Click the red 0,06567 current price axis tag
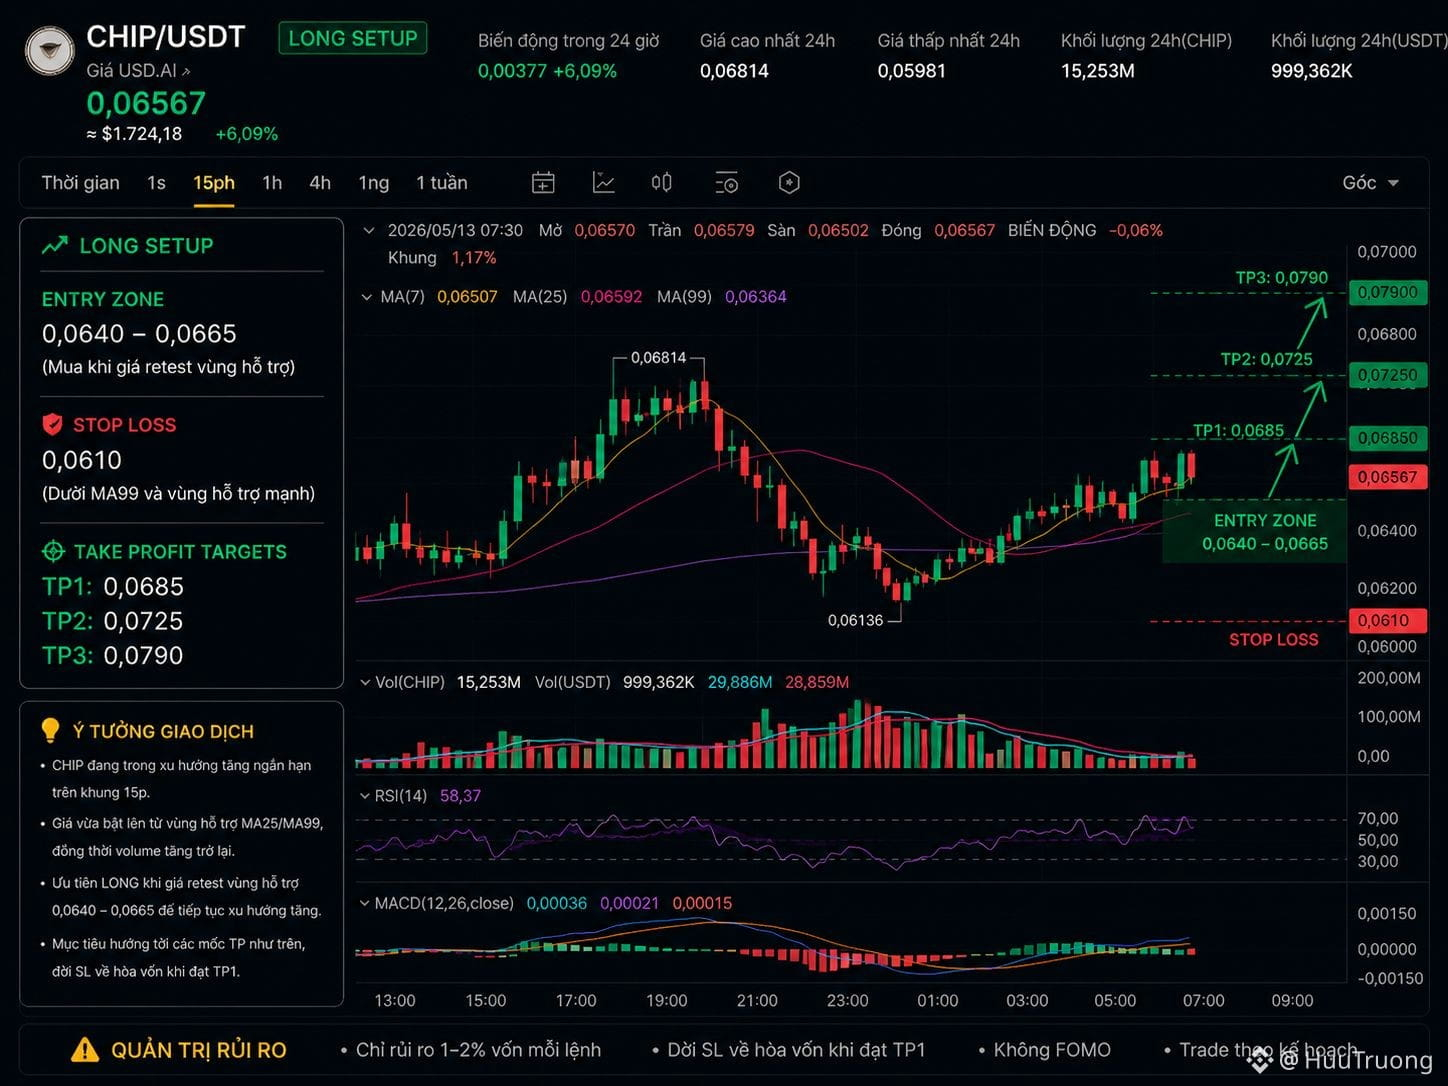 1387,477
